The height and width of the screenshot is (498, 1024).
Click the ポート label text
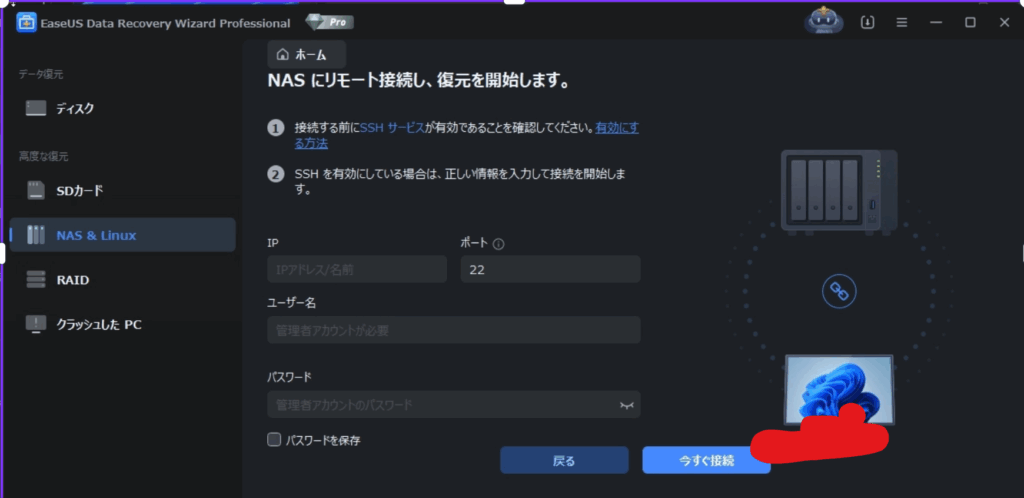pyautogui.click(x=475, y=243)
